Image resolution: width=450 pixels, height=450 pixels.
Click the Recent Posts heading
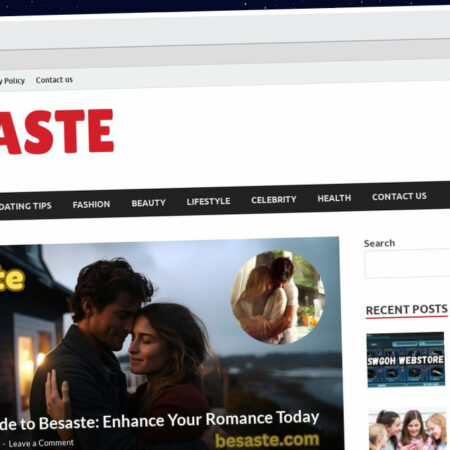[x=407, y=310]
